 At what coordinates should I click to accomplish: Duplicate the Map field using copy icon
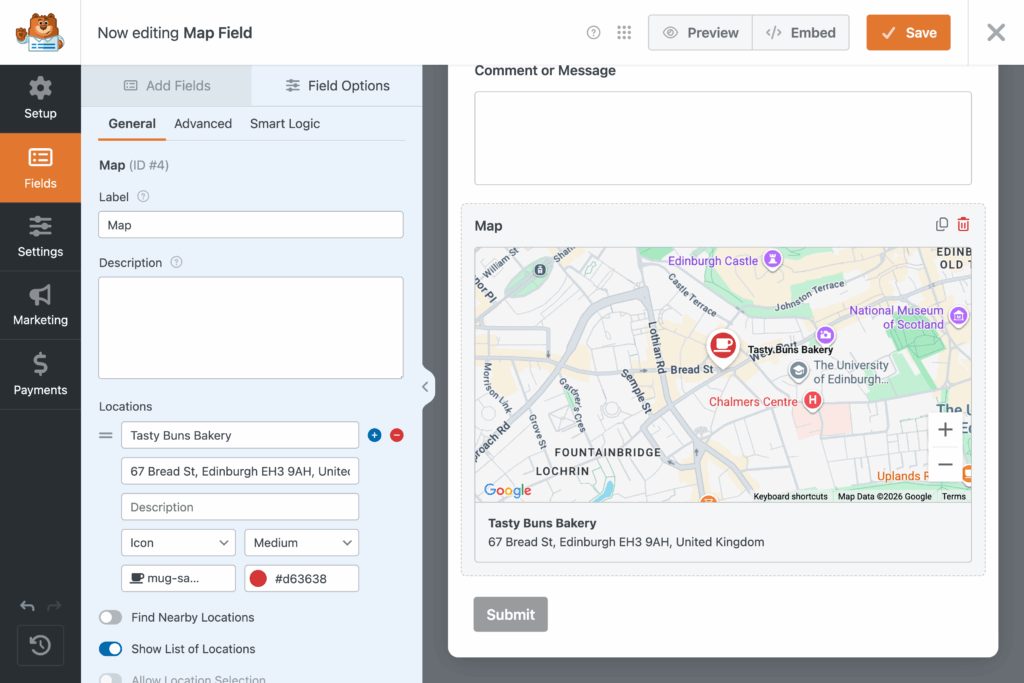(942, 225)
